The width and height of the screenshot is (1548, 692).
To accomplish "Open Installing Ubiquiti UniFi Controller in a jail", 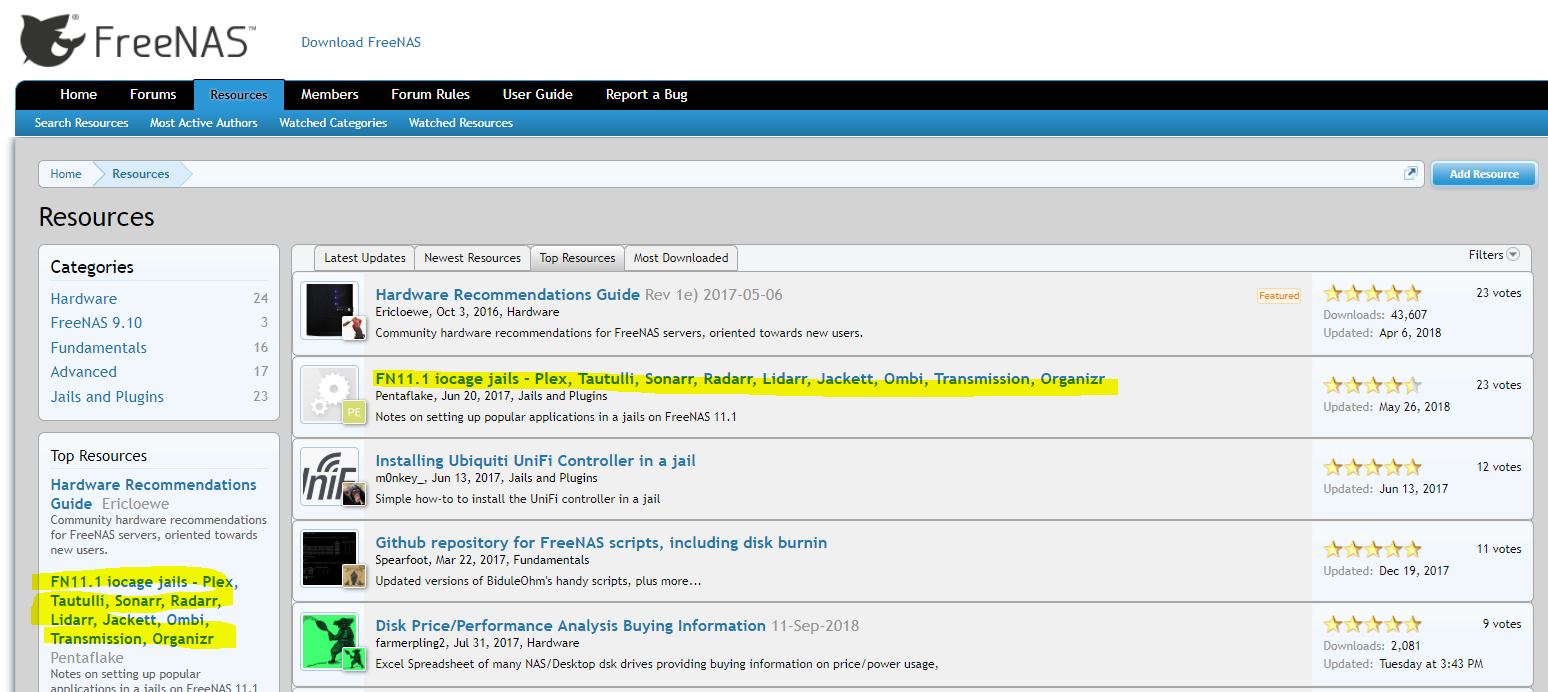I will (535, 461).
